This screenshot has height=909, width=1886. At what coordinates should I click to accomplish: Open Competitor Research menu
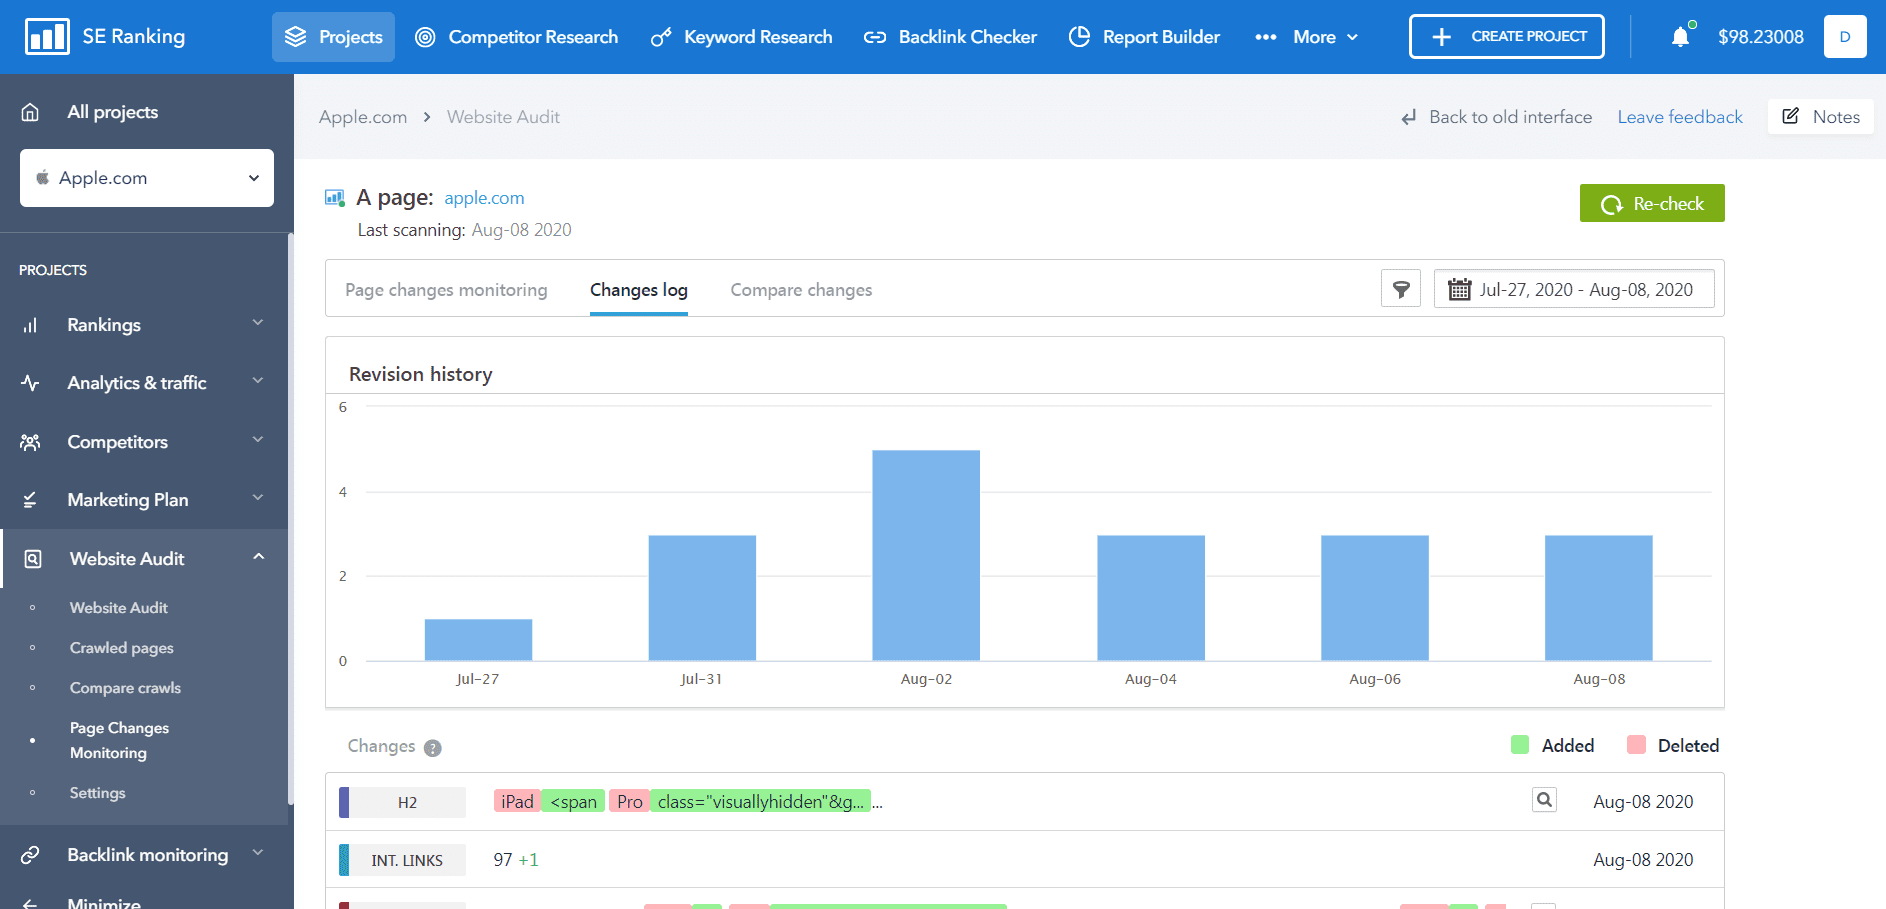coord(516,37)
